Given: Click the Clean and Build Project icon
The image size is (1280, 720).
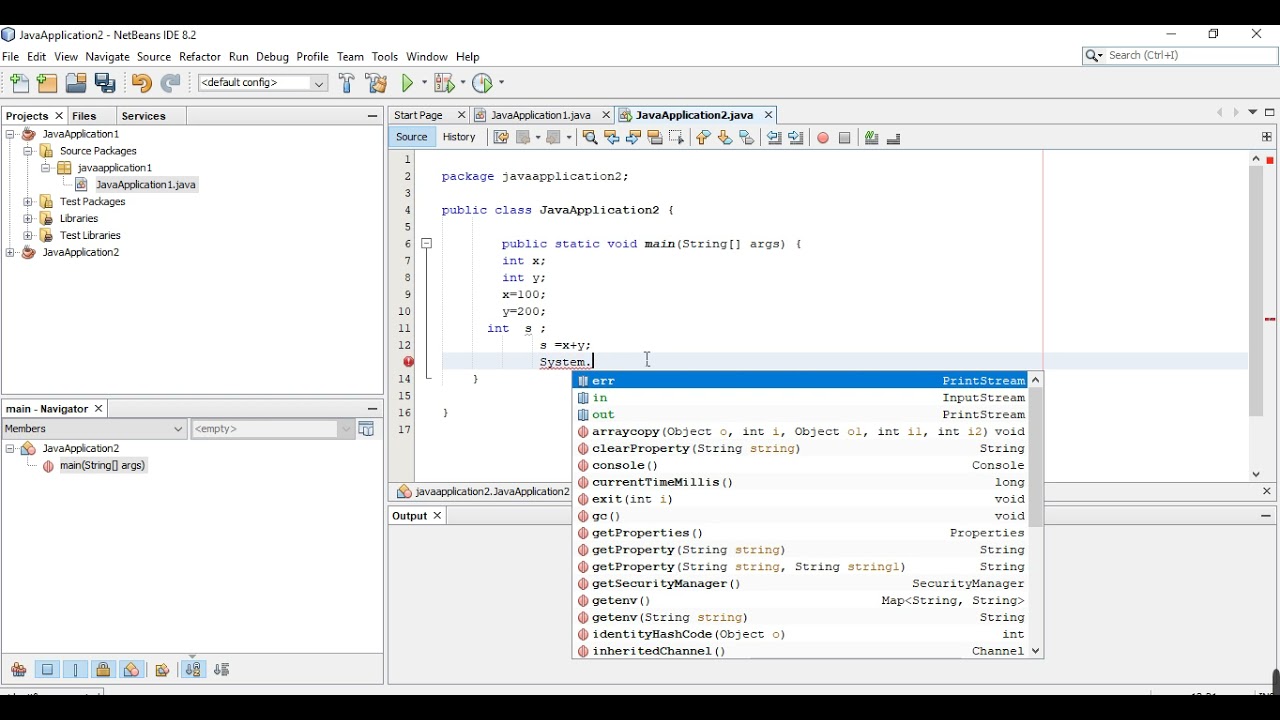Looking at the screenshot, I should [377, 84].
